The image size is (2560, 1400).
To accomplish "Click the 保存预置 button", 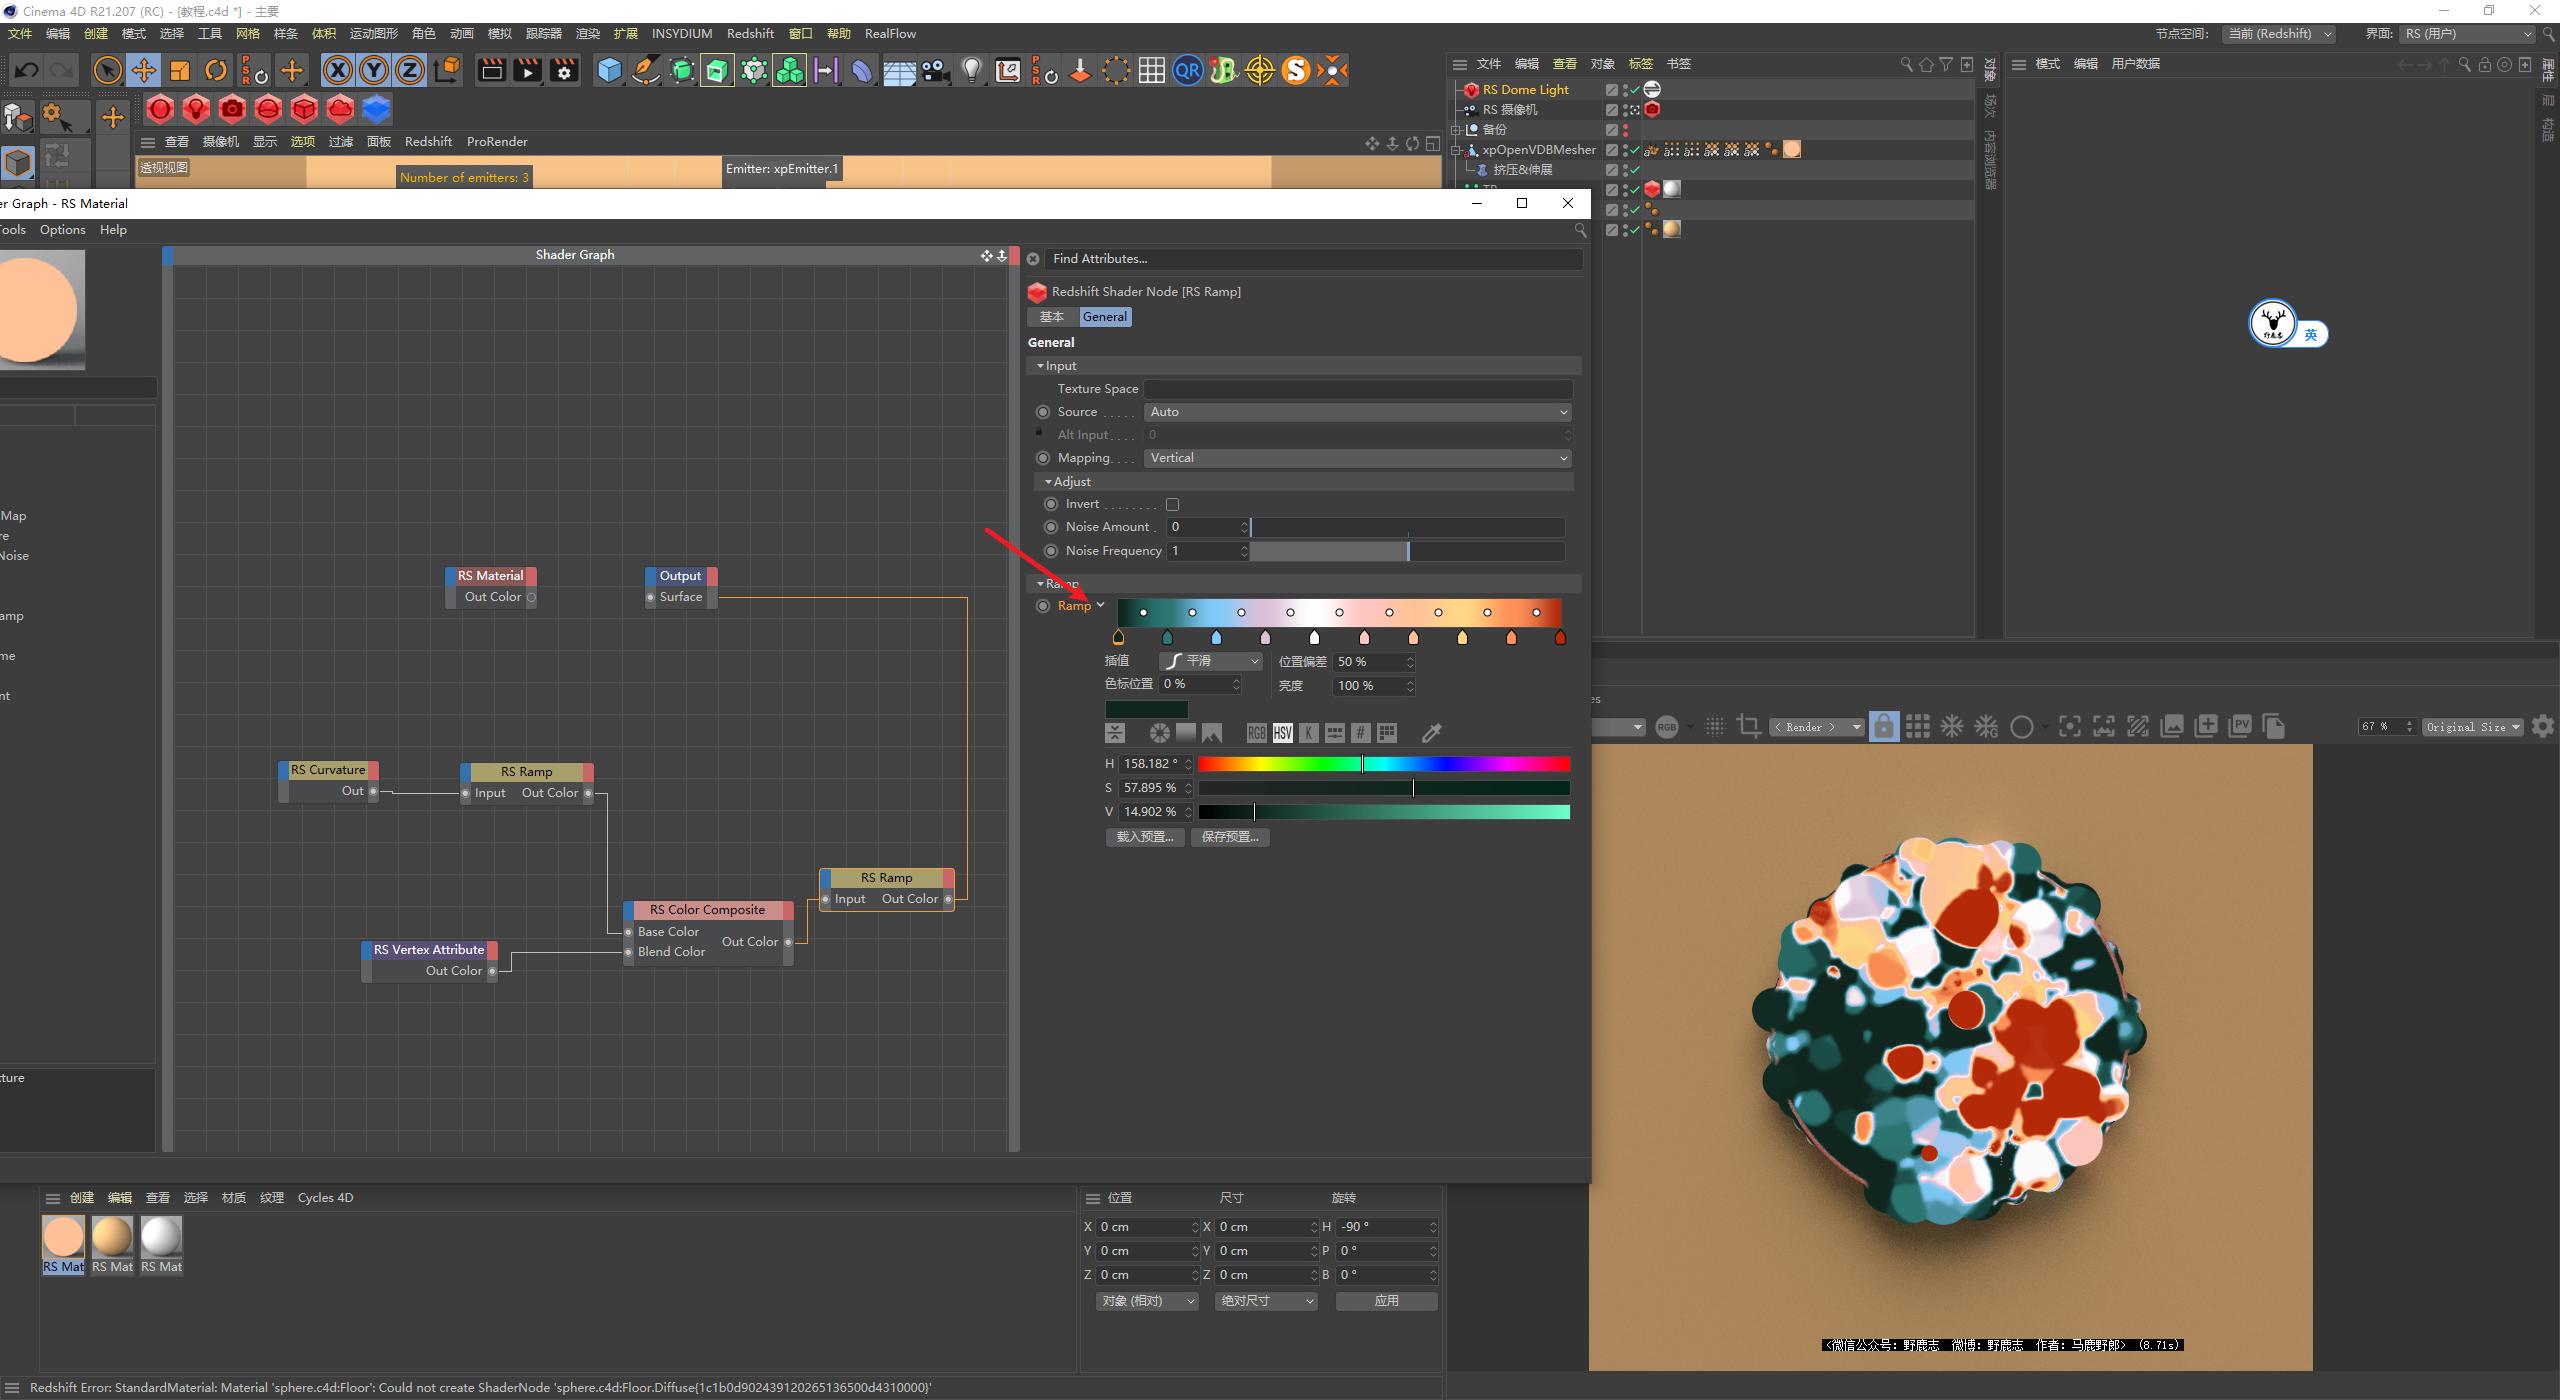I will coord(1230,837).
